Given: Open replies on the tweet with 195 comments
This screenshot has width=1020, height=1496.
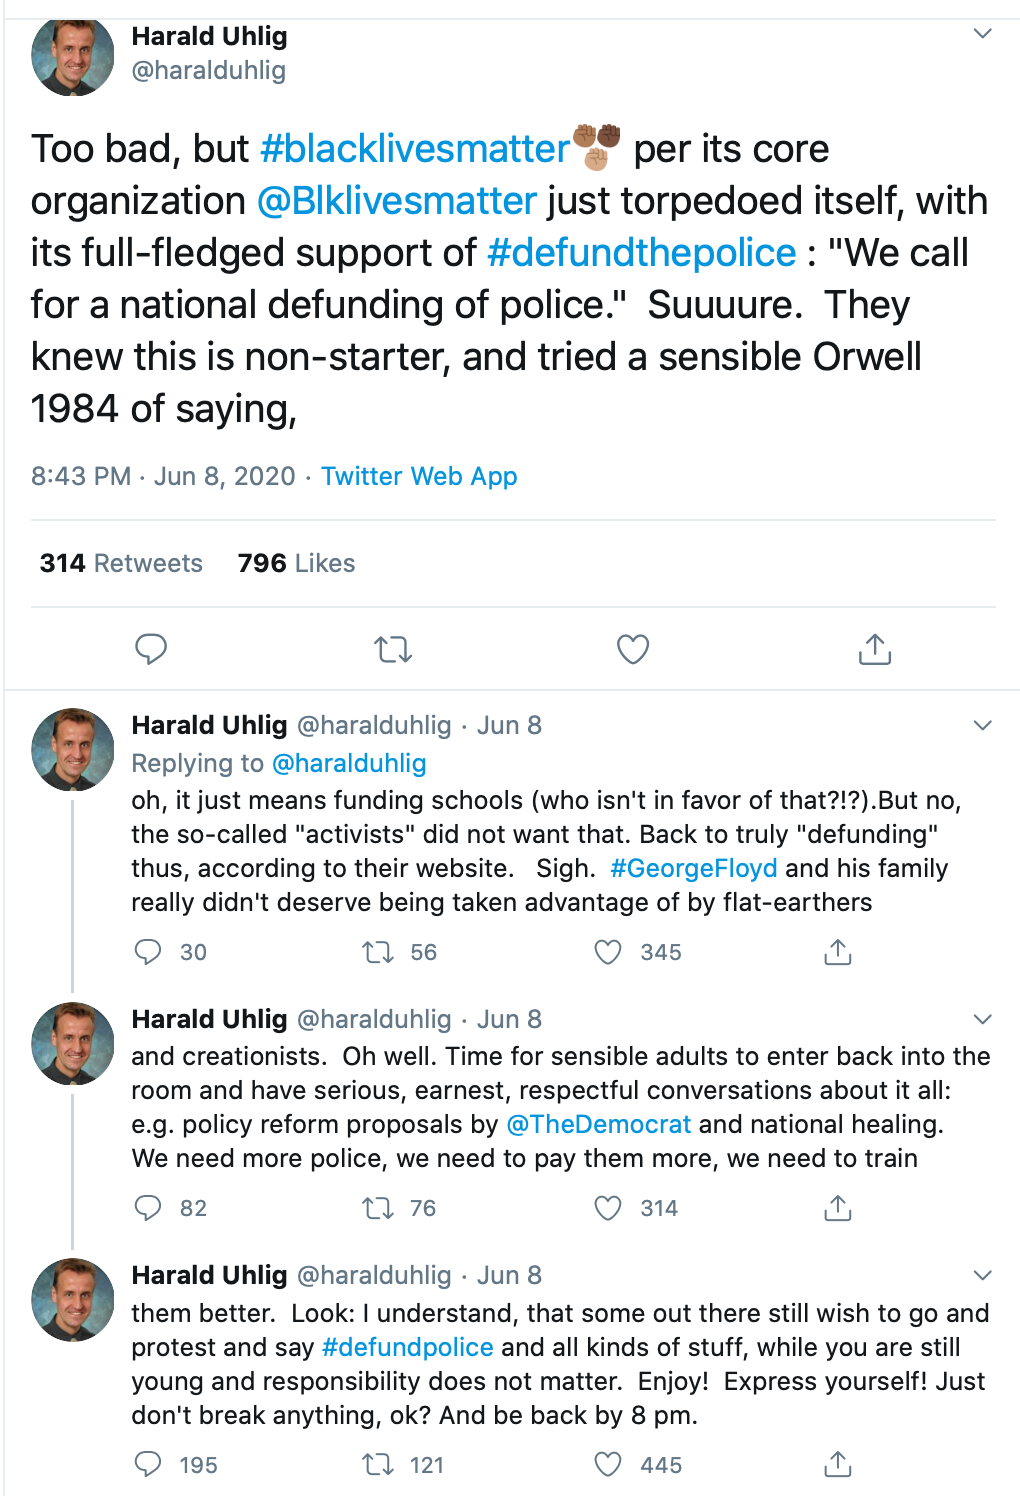Looking at the screenshot, I should [148, 1464].
